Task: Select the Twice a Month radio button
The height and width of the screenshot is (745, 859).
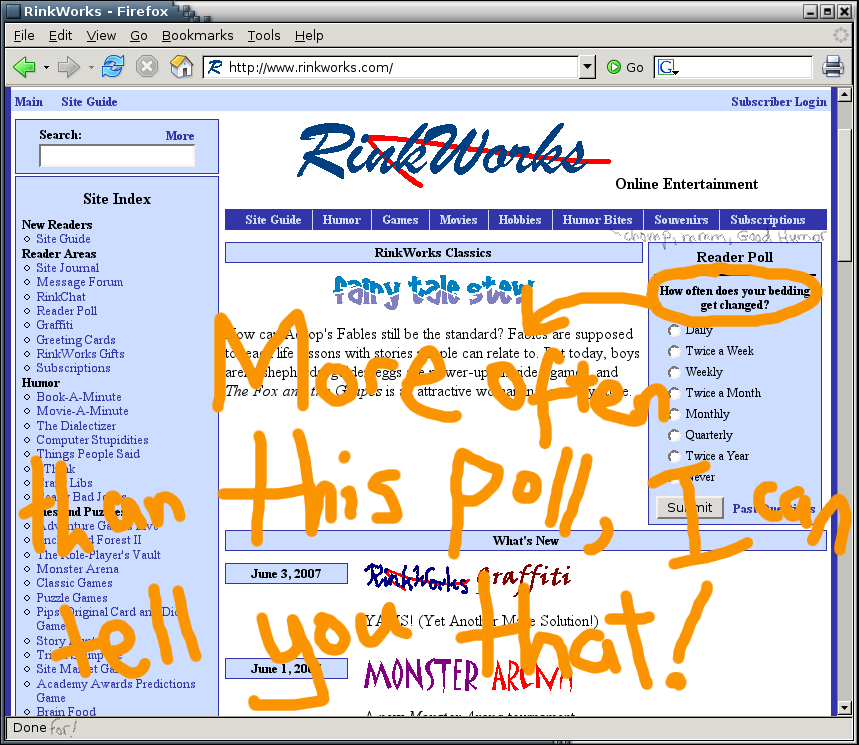Action: point(674,393)
